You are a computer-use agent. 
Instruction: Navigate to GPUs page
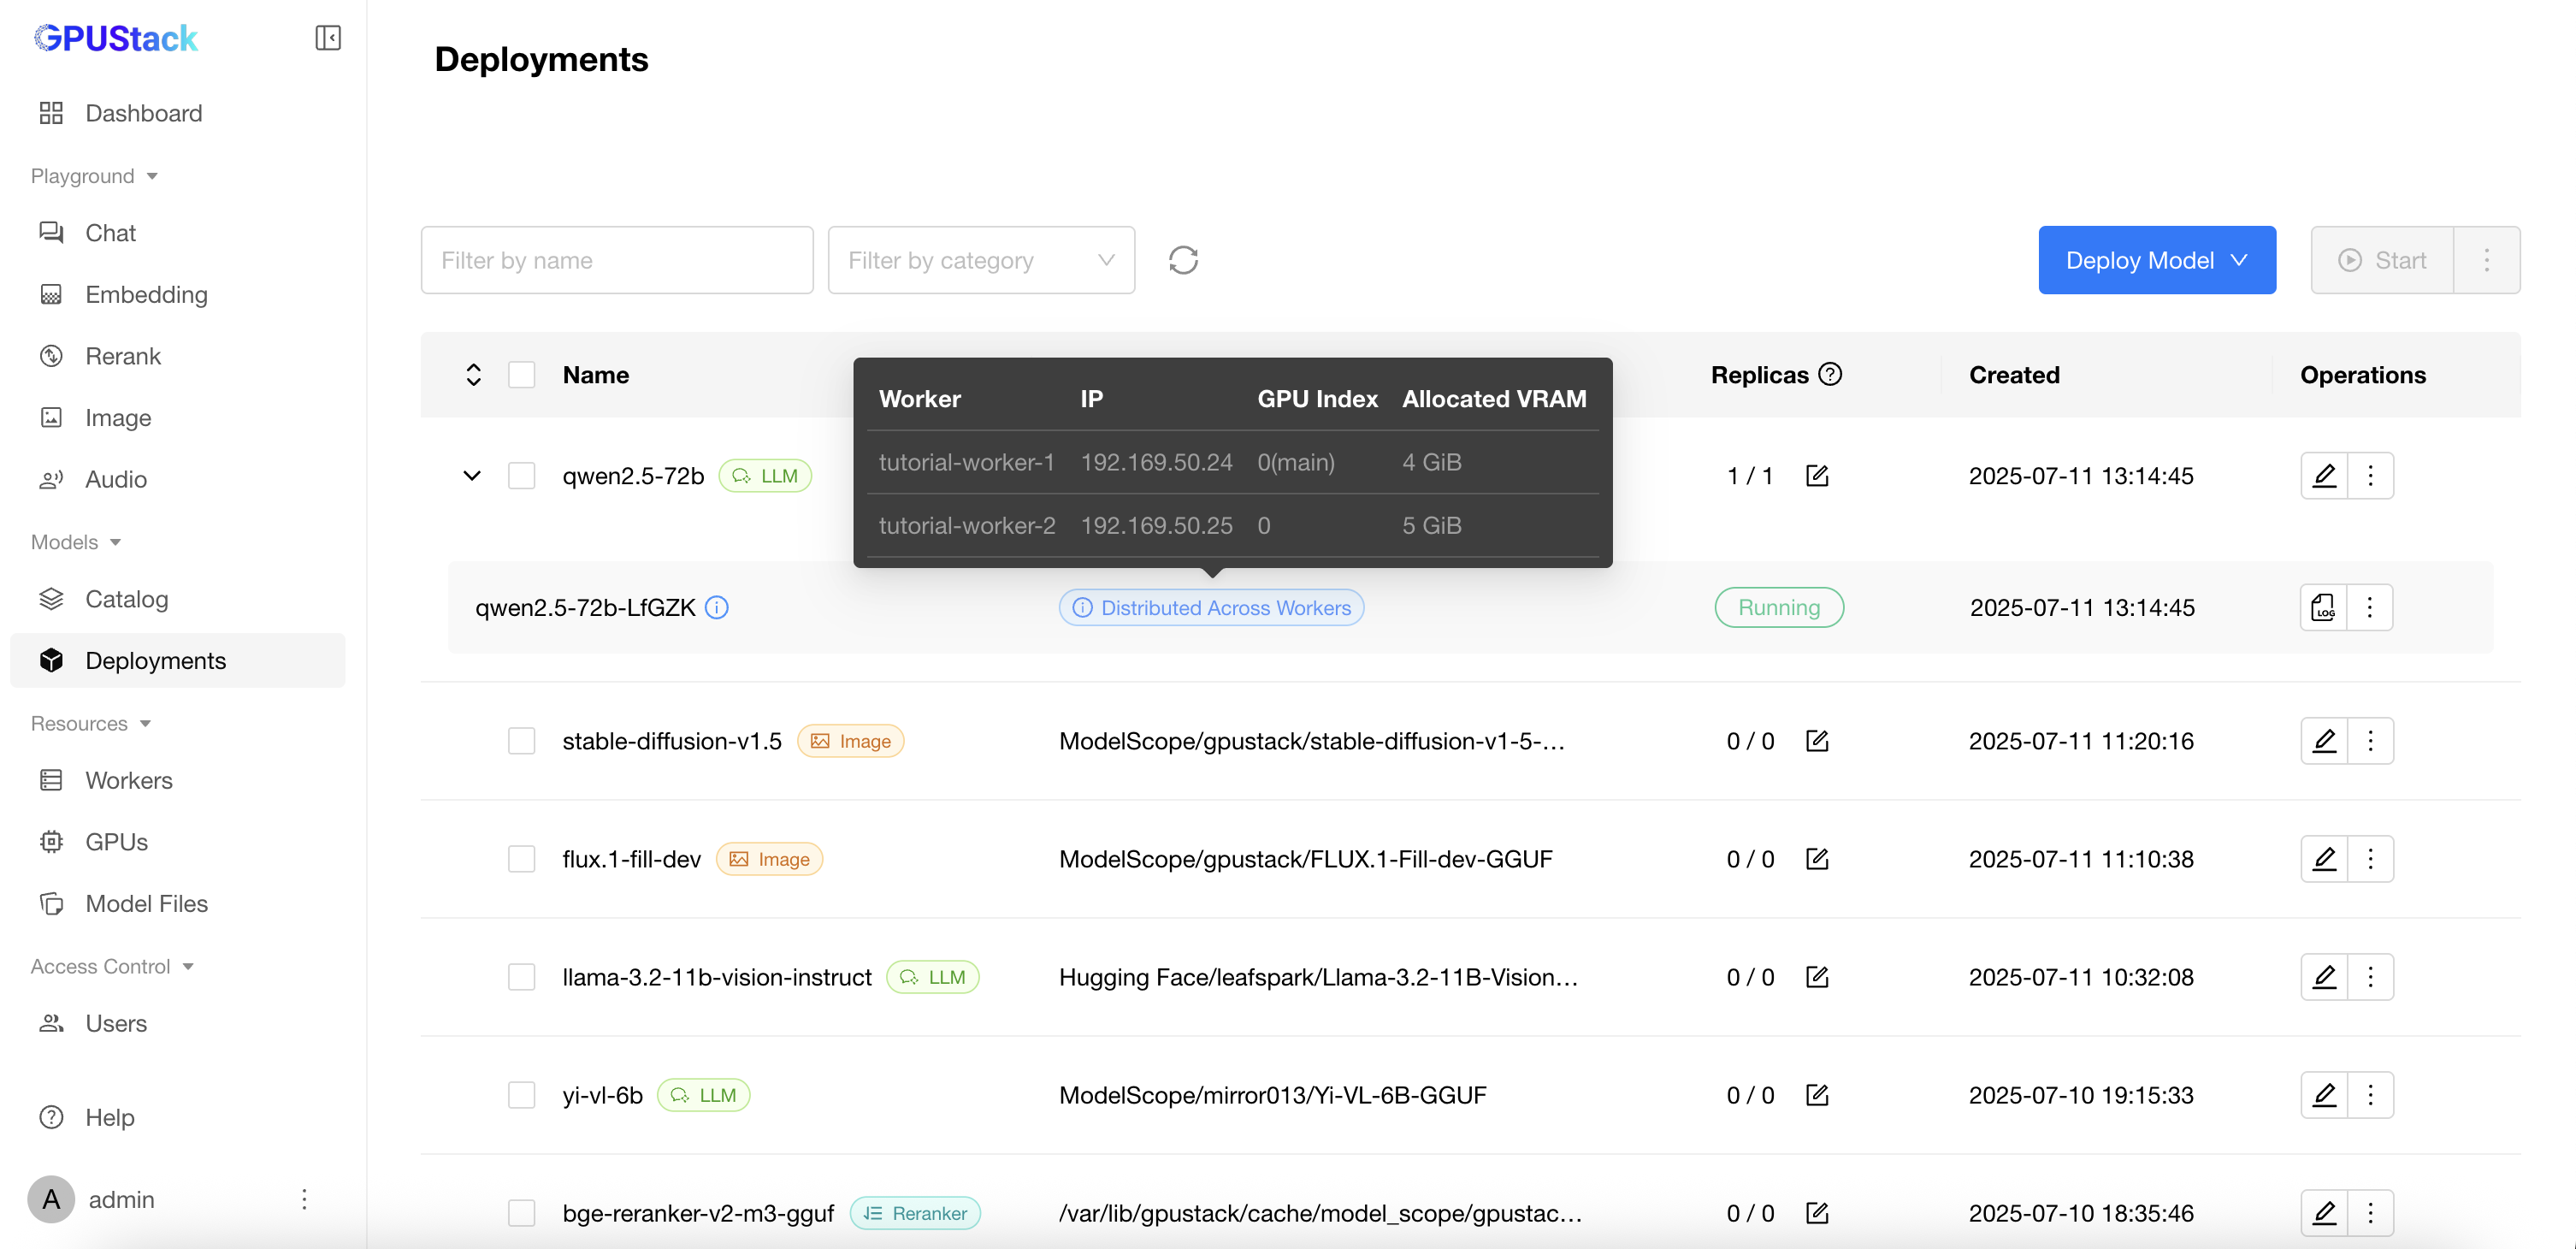178,842
